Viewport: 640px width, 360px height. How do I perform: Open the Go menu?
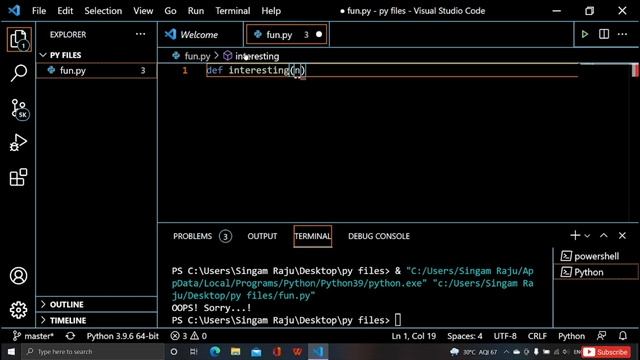[x=170, y=11]
